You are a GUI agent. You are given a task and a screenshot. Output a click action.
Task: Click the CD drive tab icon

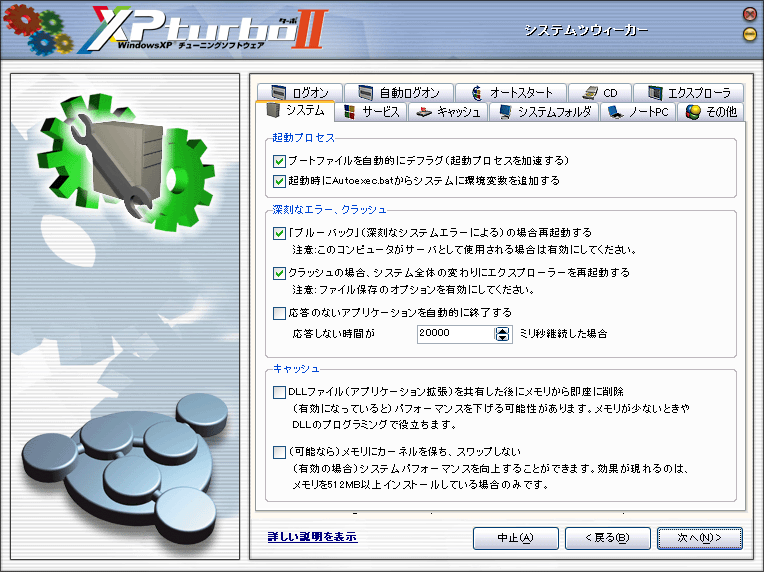point(590,93)
